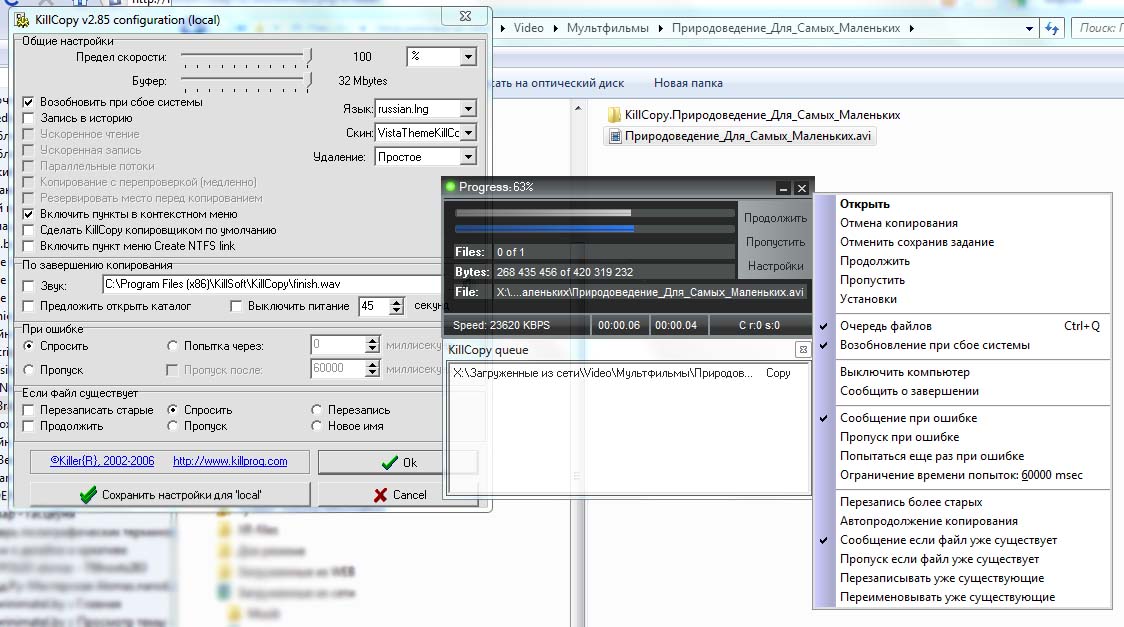Uncheck 'Возобновить при сбое системы' checkbox
1124x627 pixels.
coord(28,102)
